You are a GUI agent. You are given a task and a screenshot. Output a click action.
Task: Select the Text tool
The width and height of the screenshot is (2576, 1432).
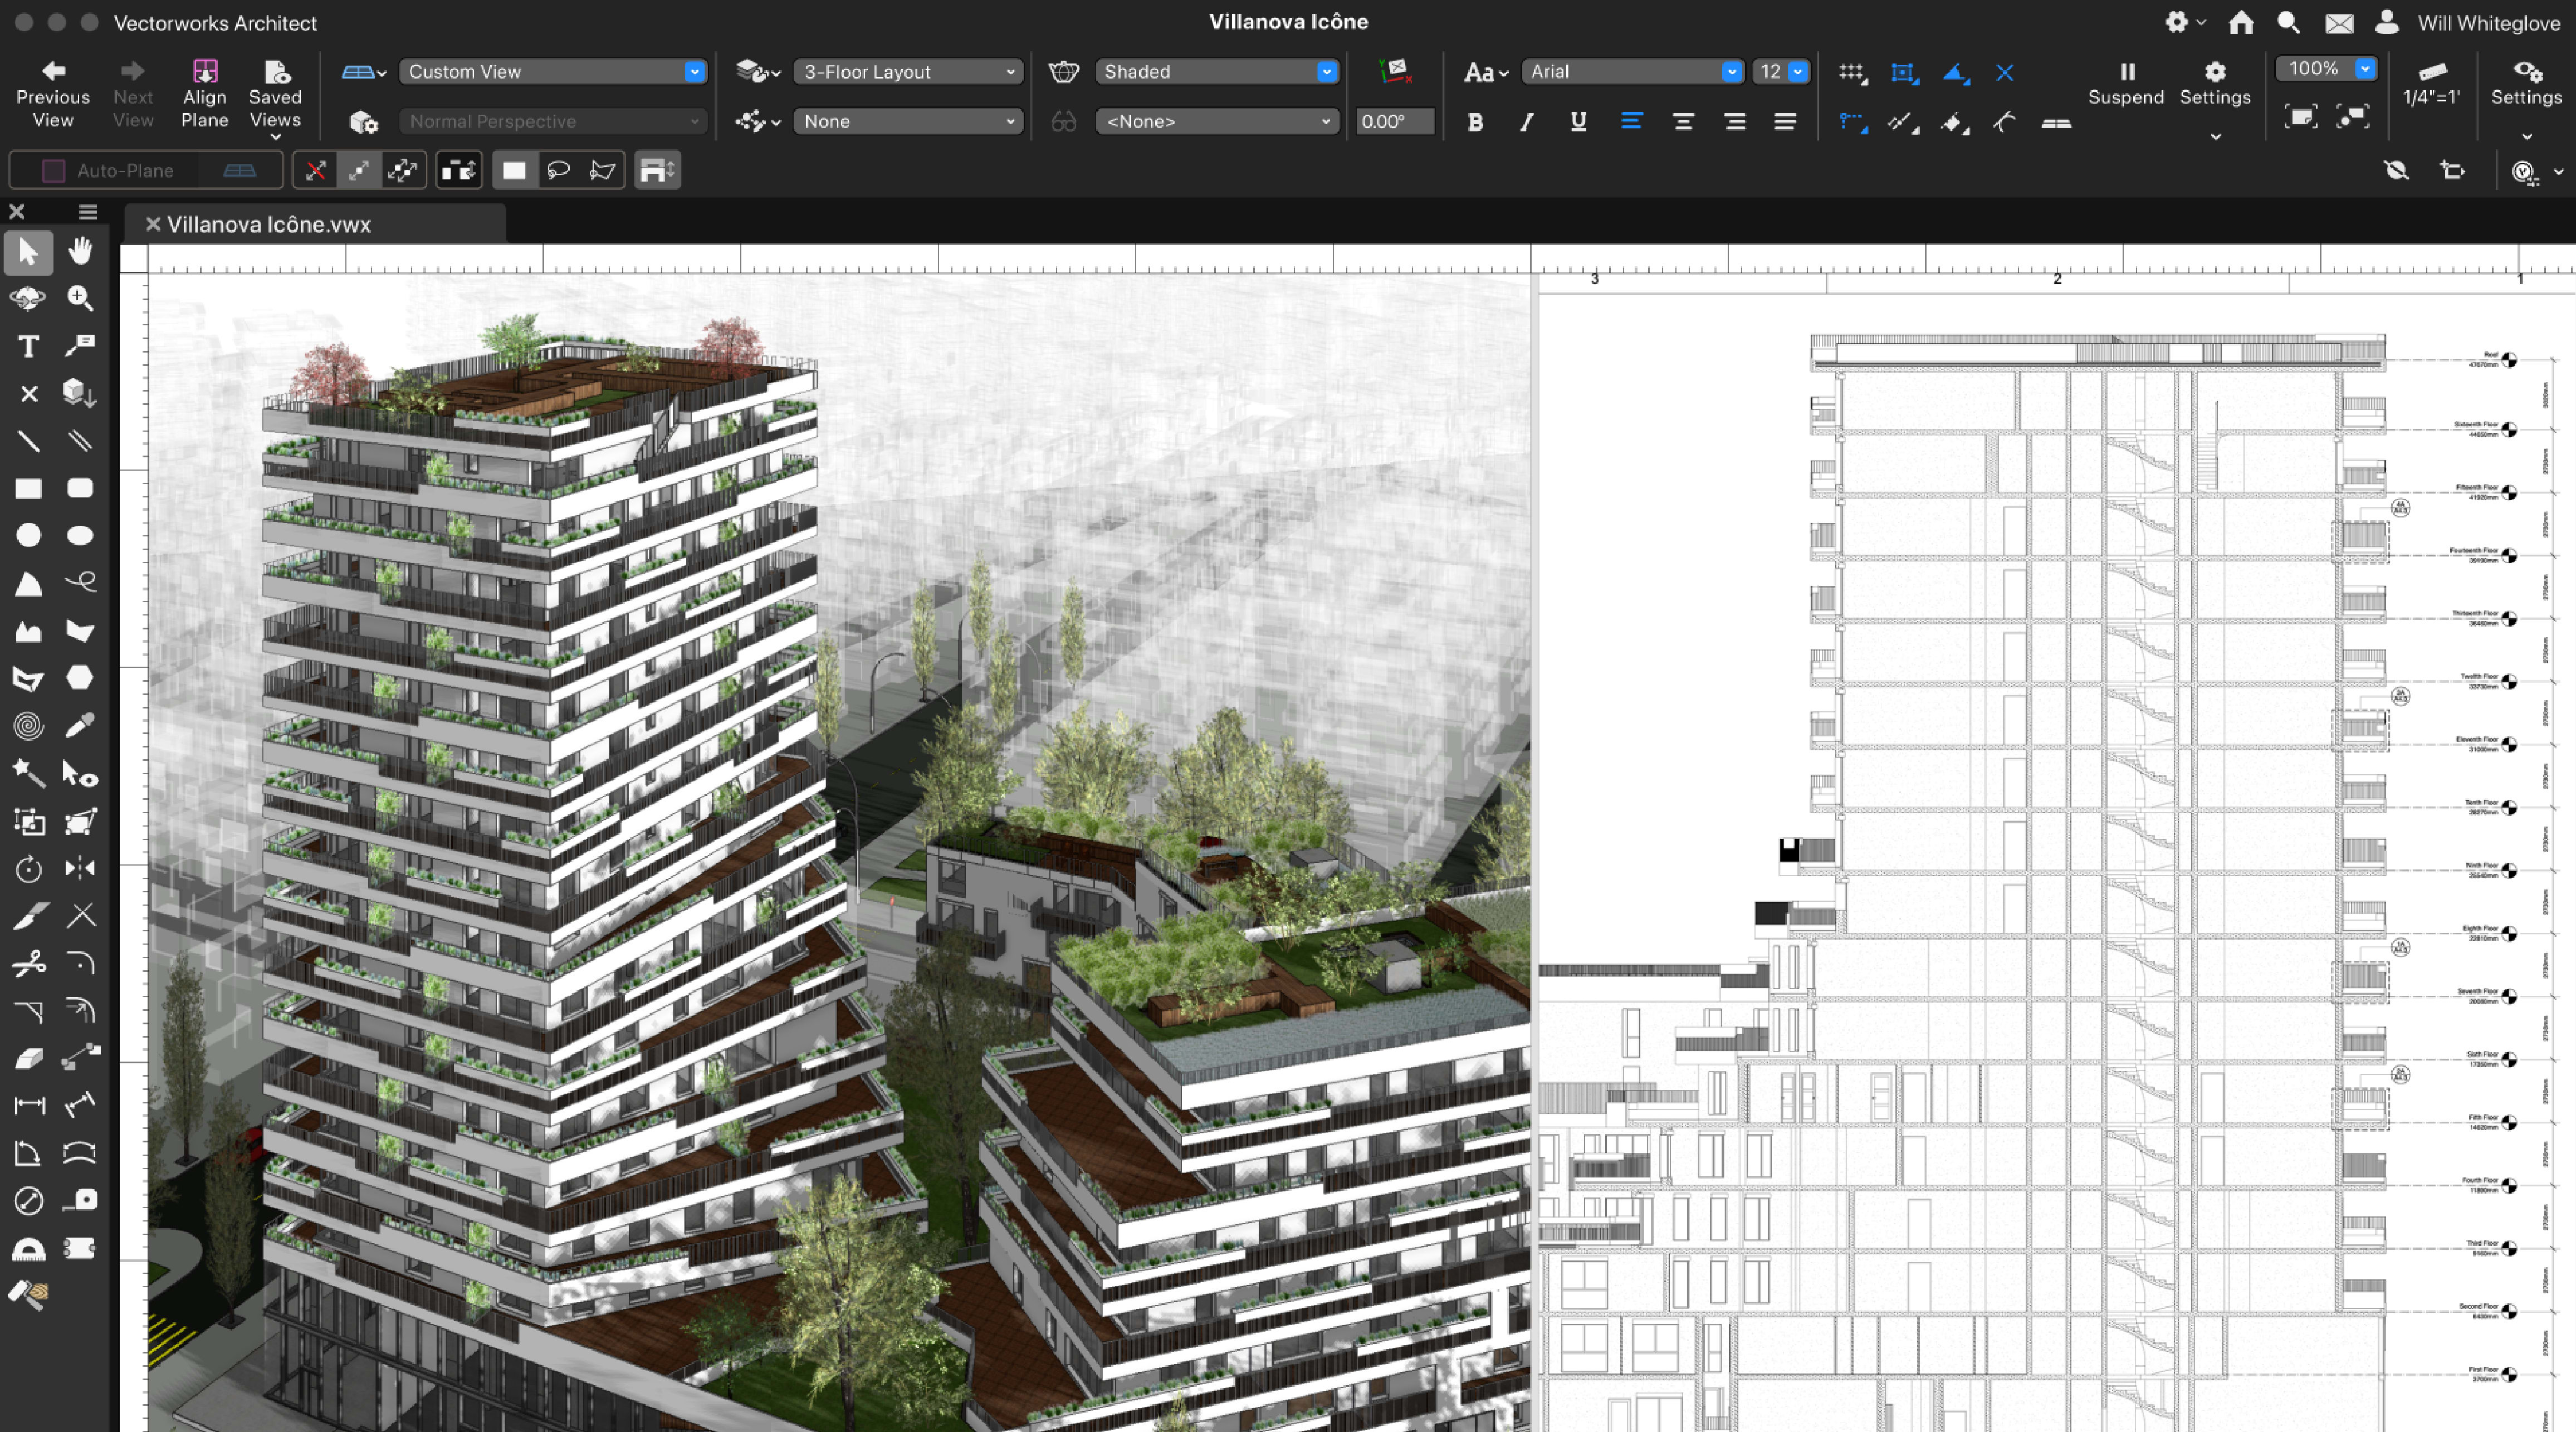coord(28,346)
